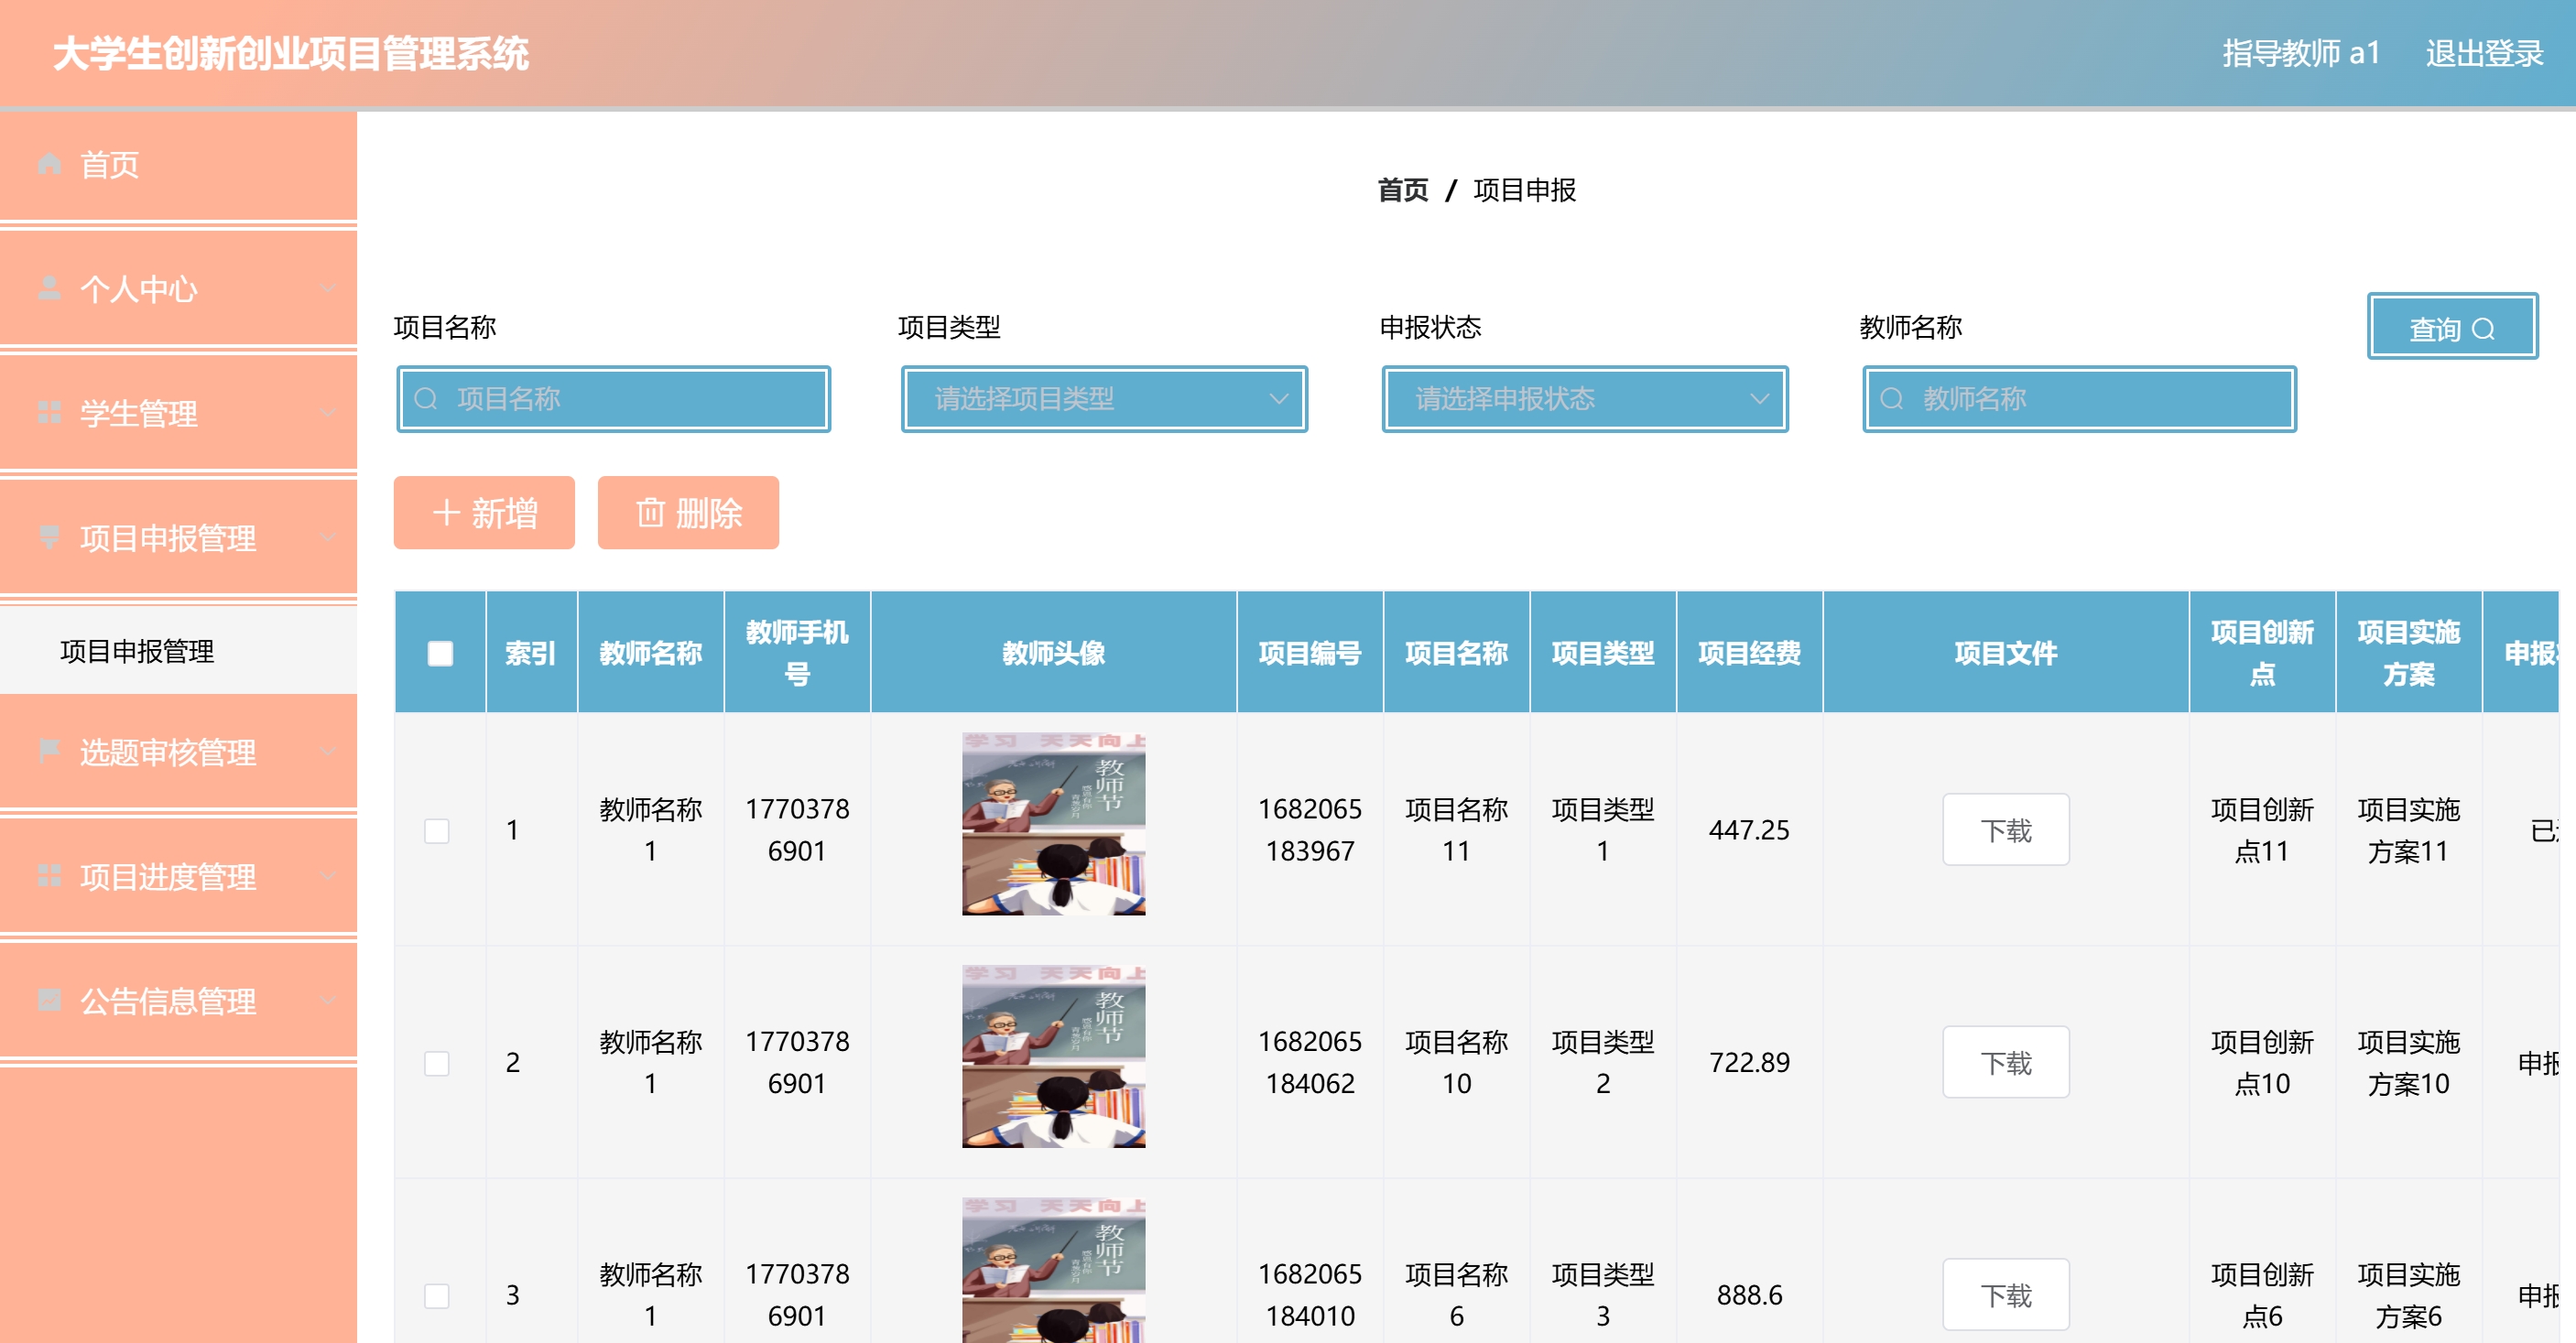Viewport: 2576px width, 1343px height.
Task: Open the teacher avatar in row 3
Action: pyautogui.click(x=1054, y=1270)
